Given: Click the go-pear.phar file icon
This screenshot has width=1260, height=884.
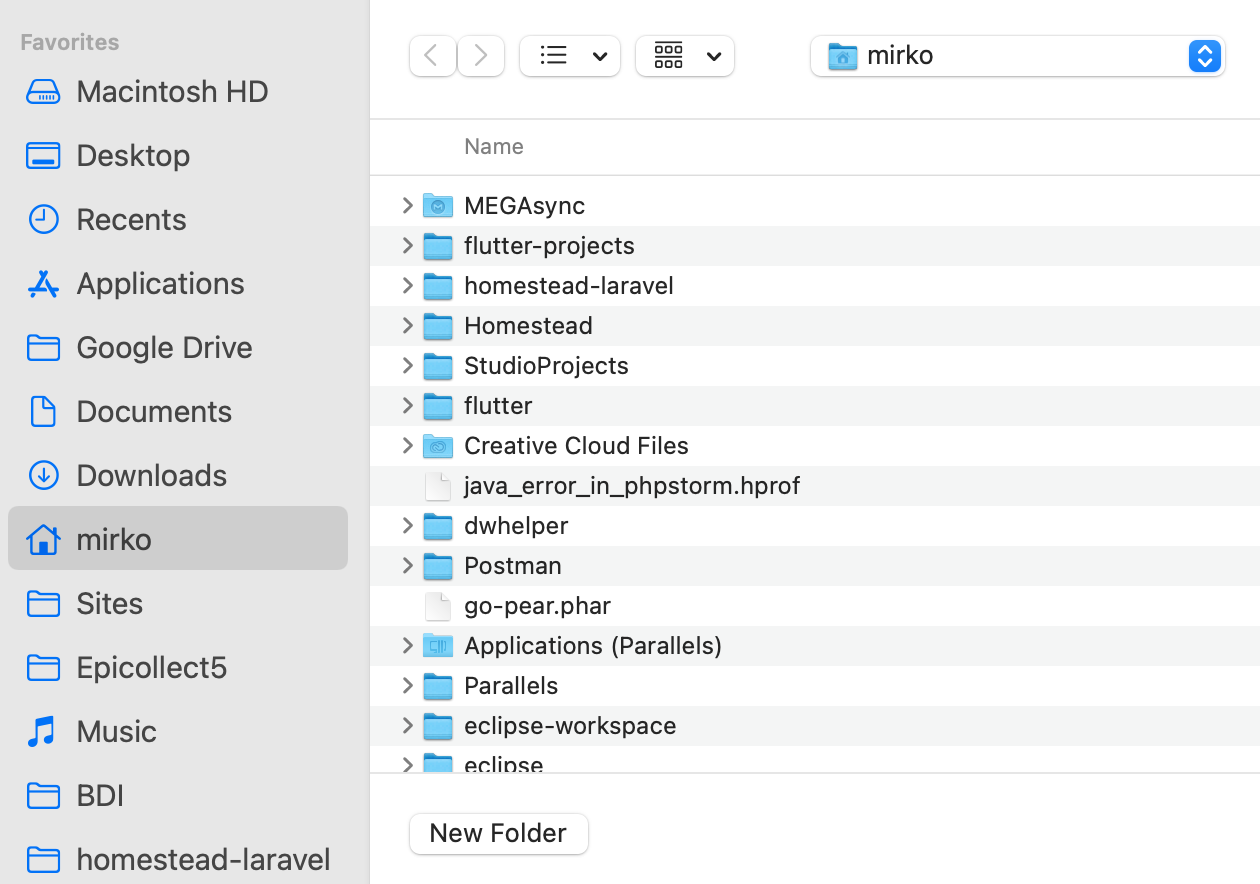Looking at the screenshot, I should point(438,606).
